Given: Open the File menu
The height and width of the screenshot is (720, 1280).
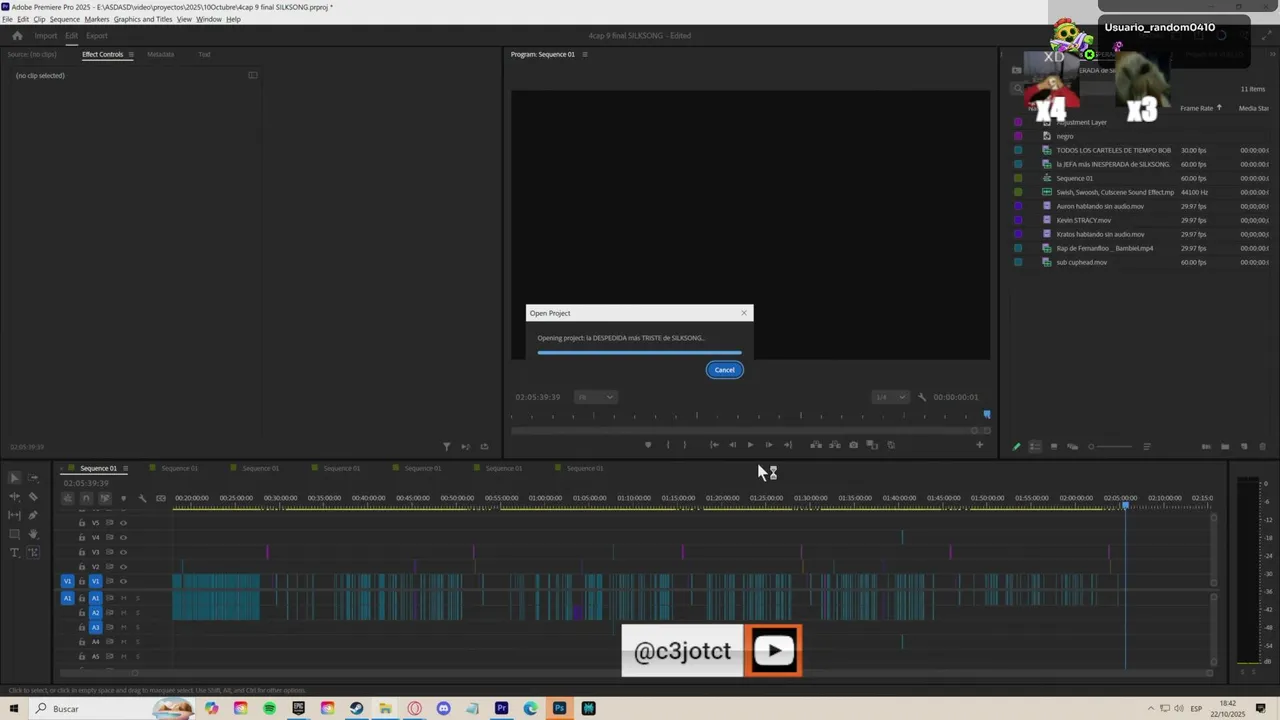Looking at the screenshot, I should click(x=7, y=19).
